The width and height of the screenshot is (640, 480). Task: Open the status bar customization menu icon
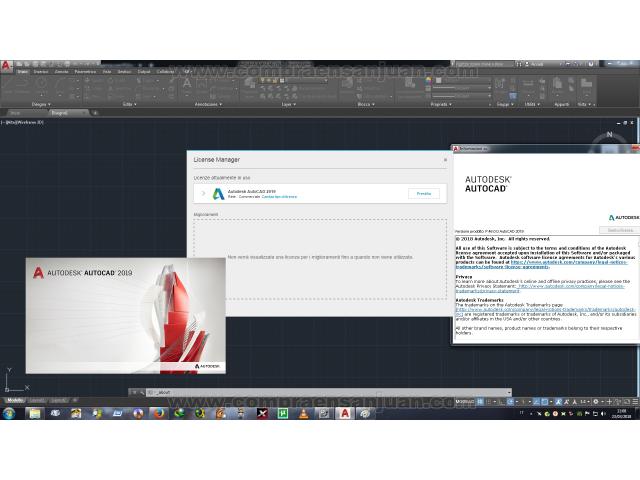coord(635,402)
